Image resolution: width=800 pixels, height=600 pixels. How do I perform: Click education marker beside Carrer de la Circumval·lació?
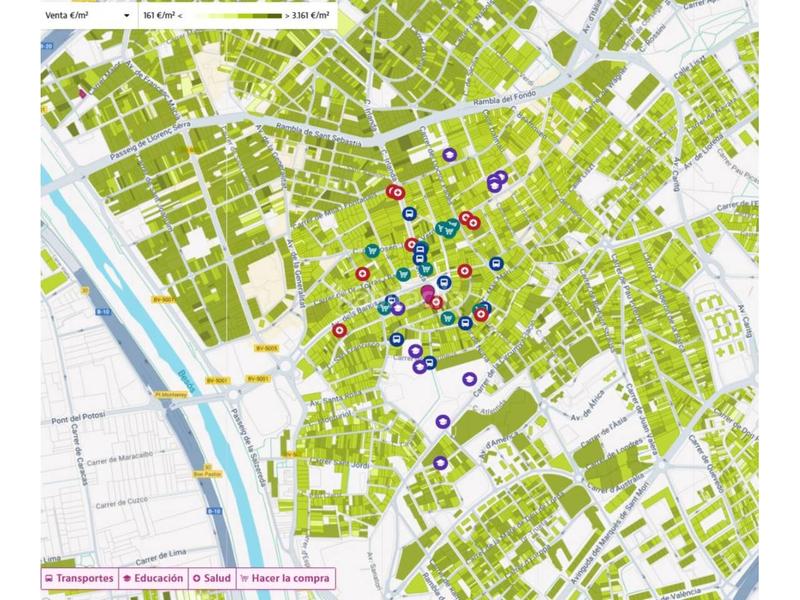click(469, 378)
